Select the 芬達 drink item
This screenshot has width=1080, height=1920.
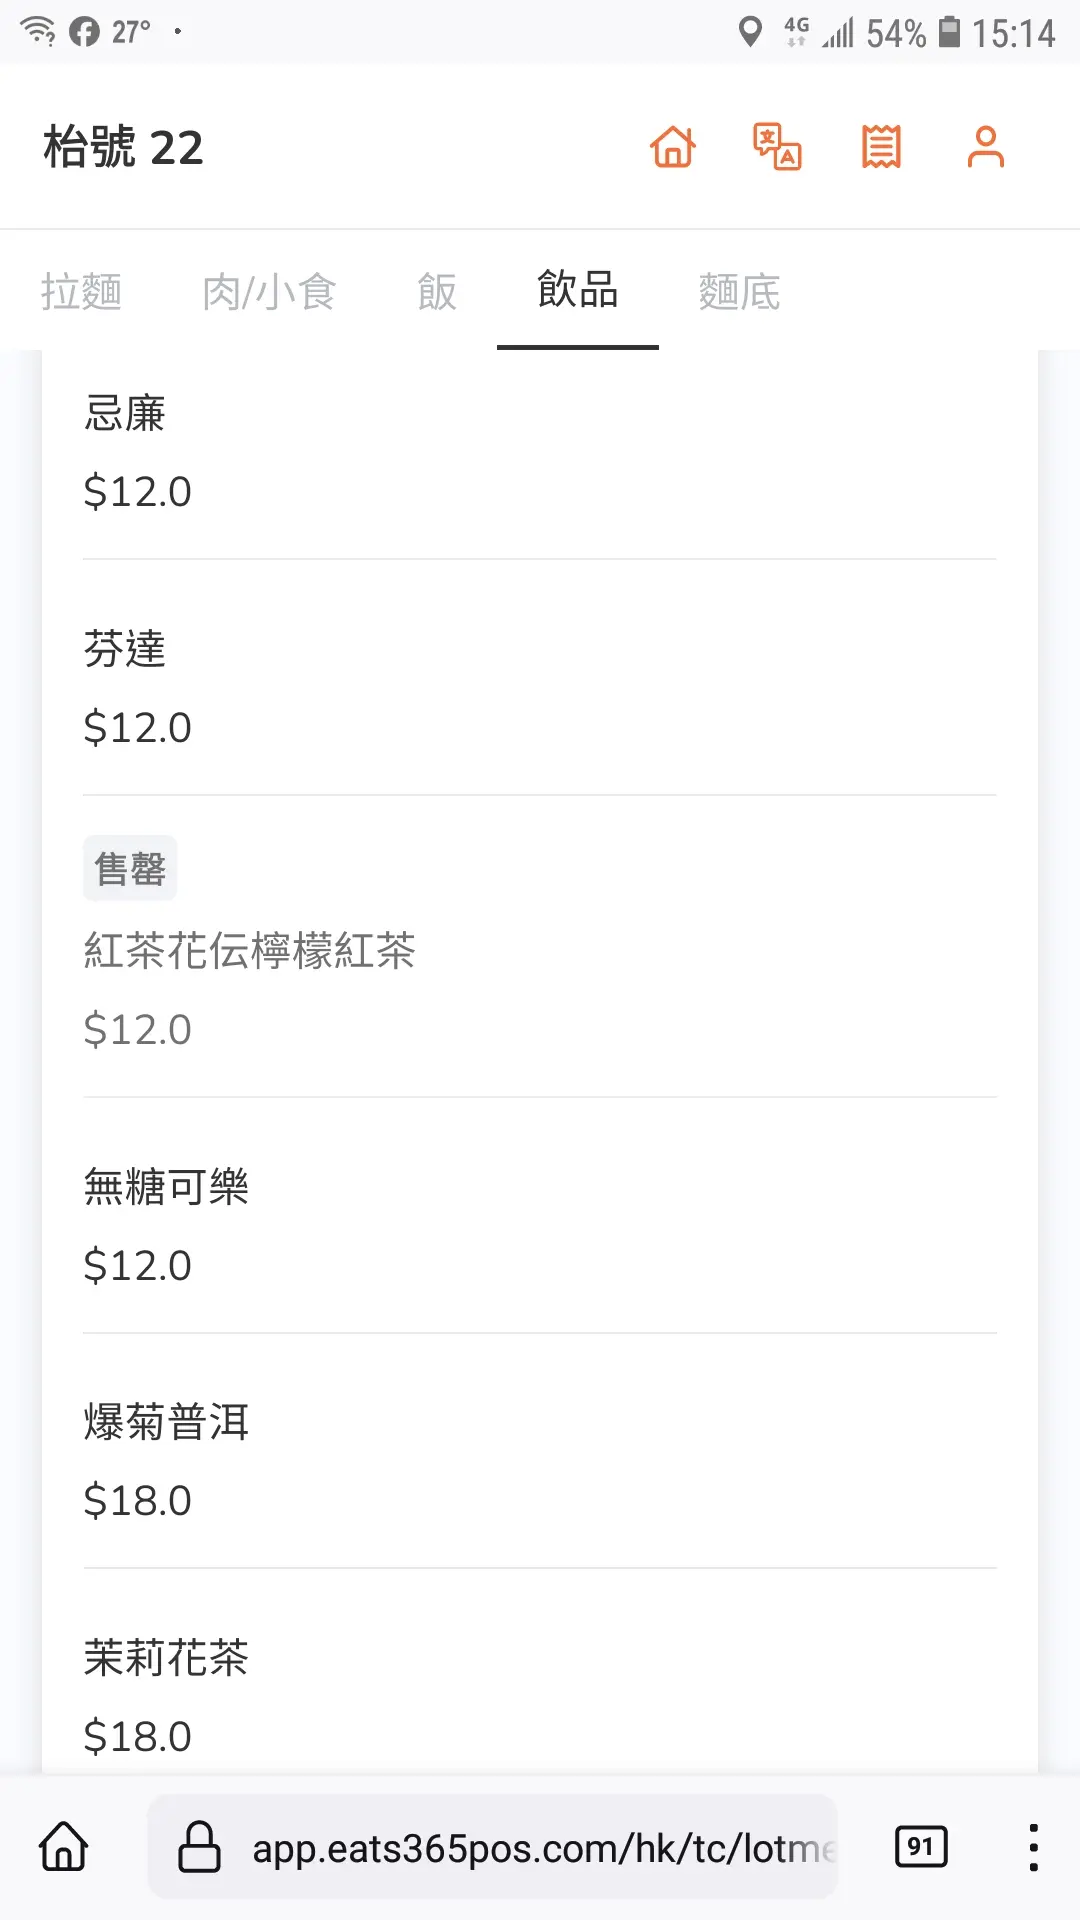point(540,688)
